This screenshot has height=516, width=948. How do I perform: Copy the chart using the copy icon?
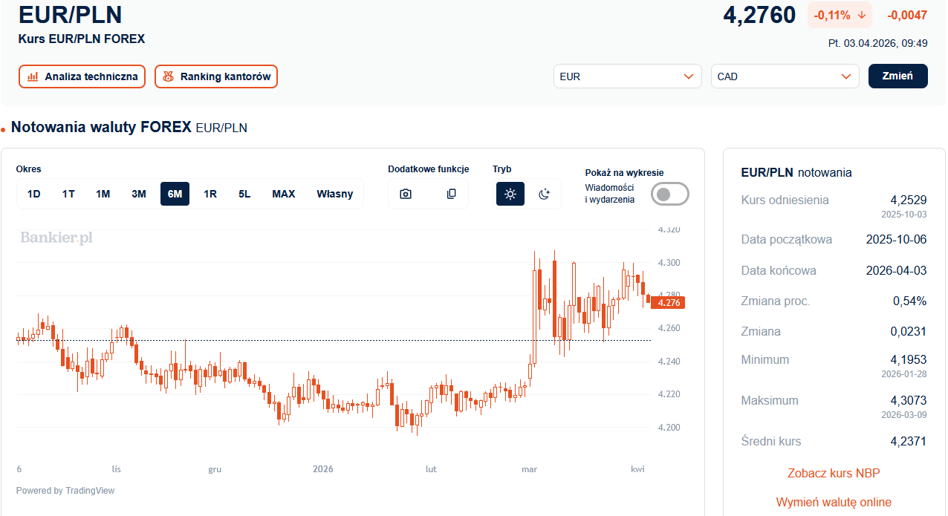(451, 194)
